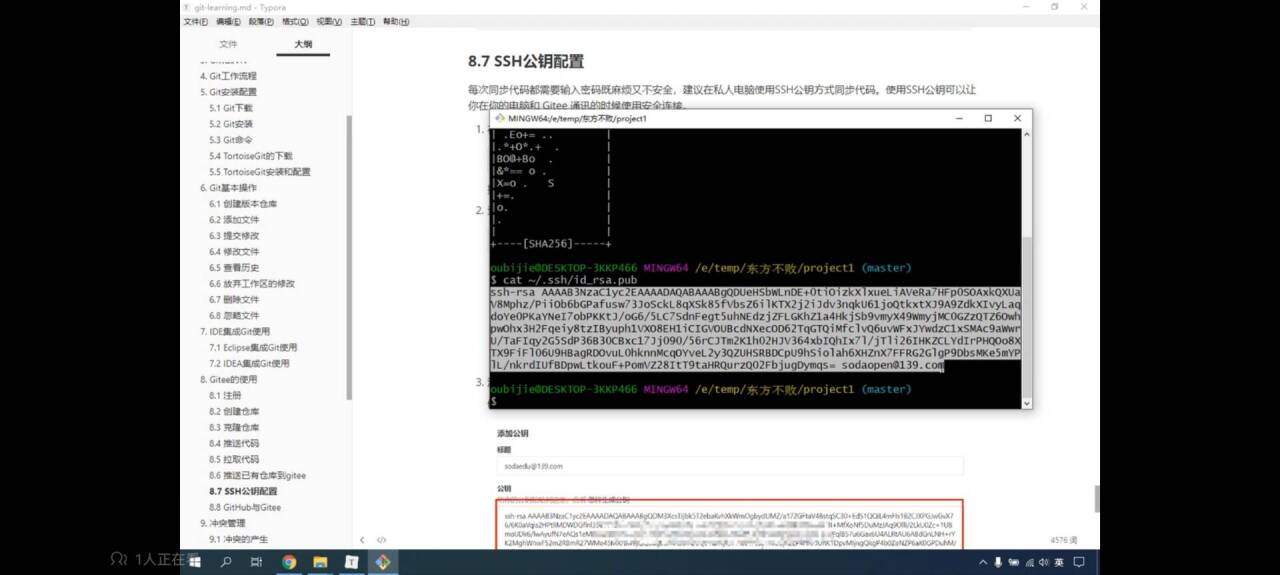
Task: Open outline entry 5.4 TortoiseGit的下载
Action: 251,156
